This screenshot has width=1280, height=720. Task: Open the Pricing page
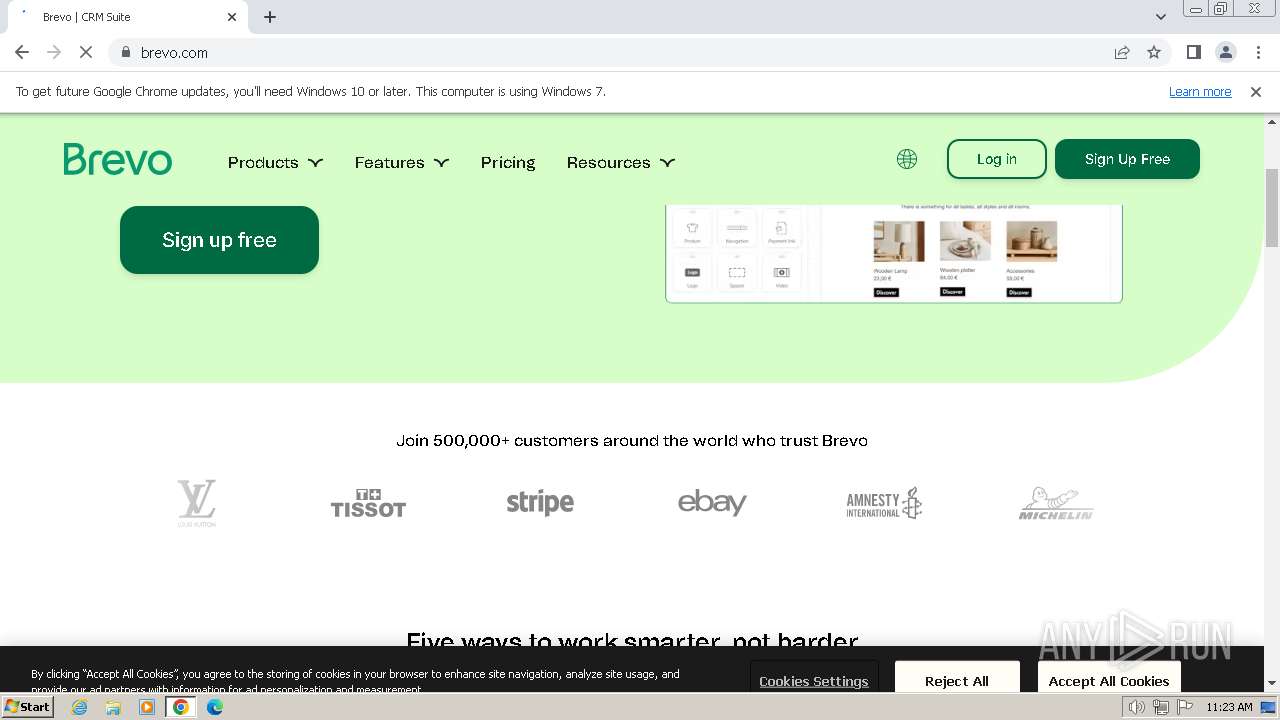(x=508, y=162)
